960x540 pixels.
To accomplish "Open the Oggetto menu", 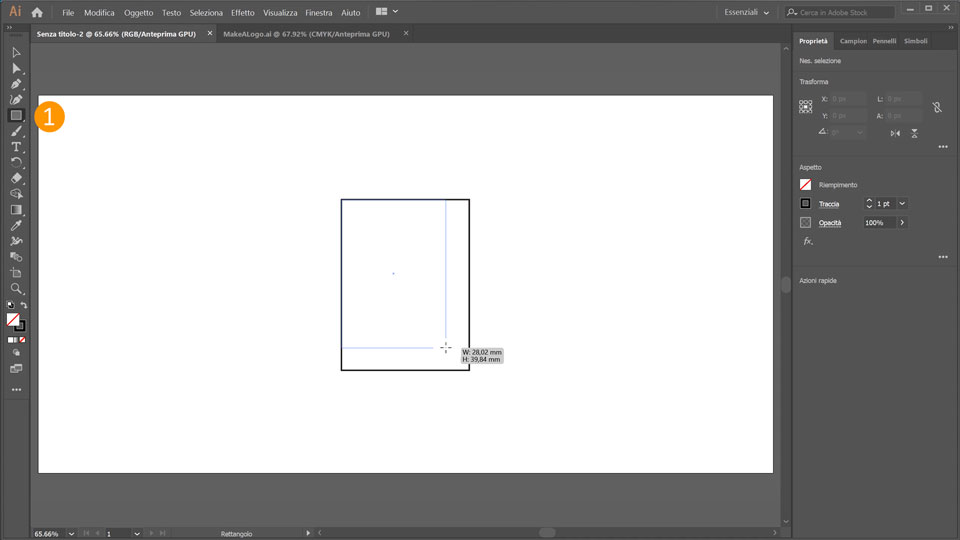I will pos(138,12).
